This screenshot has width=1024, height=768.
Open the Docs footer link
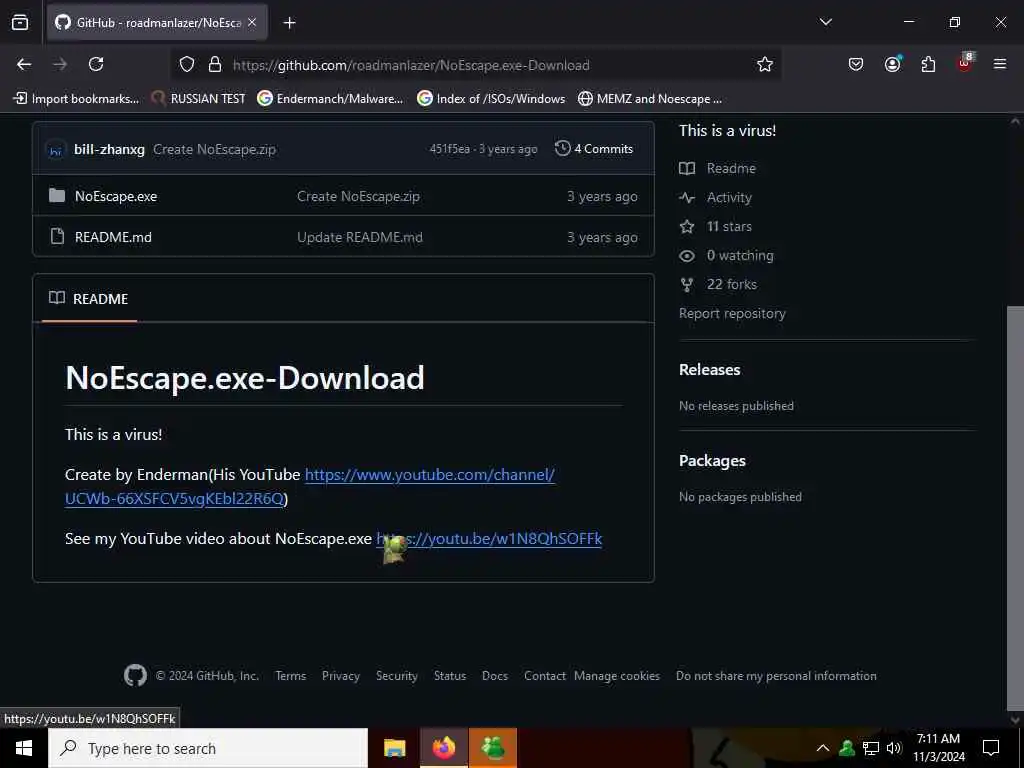pos(495,676)
